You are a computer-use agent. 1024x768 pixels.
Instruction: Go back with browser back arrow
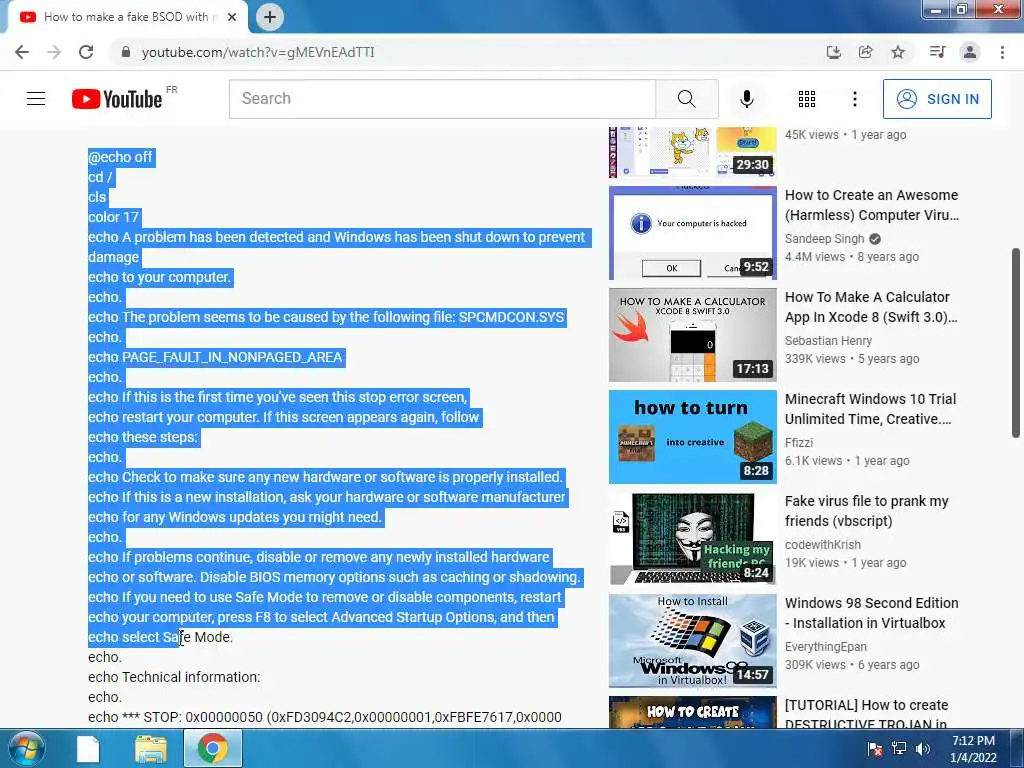point(22,52)
